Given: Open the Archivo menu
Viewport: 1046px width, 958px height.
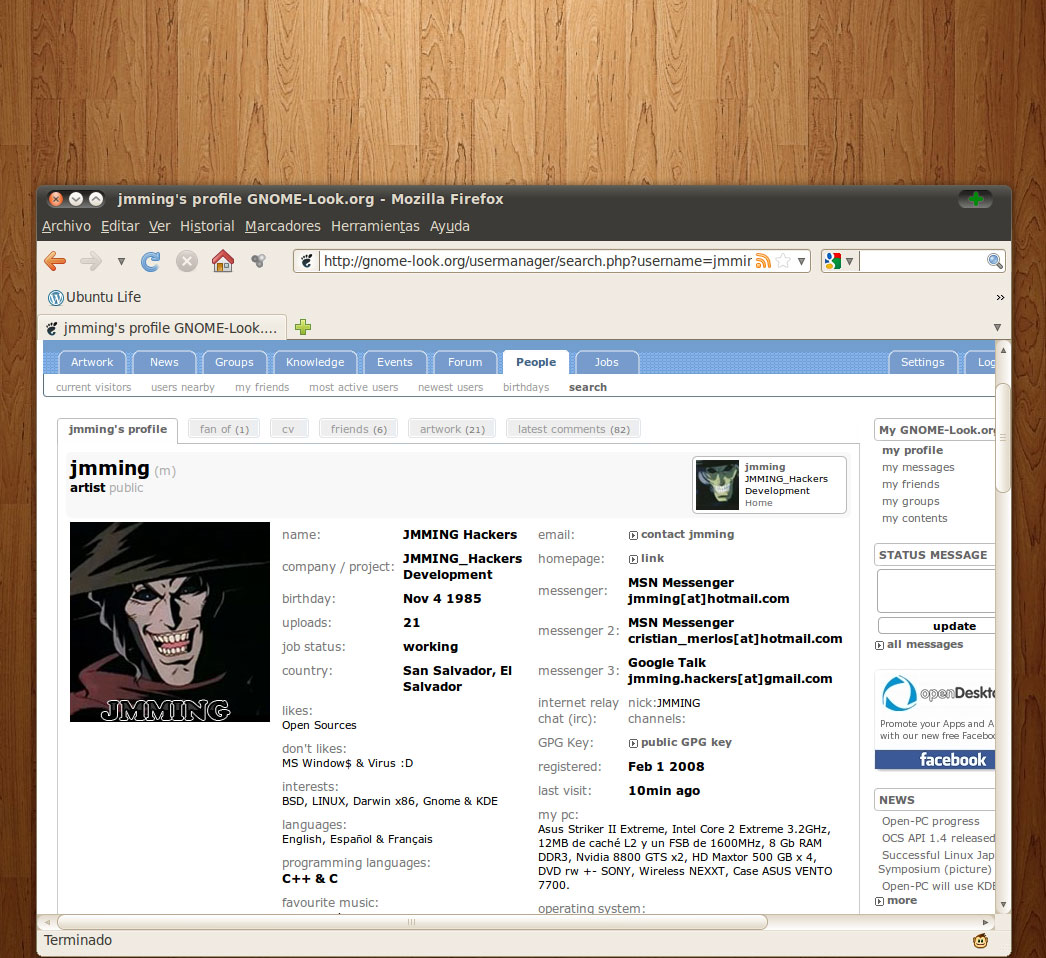Looking at the screenshot, I should pos(66,226).
